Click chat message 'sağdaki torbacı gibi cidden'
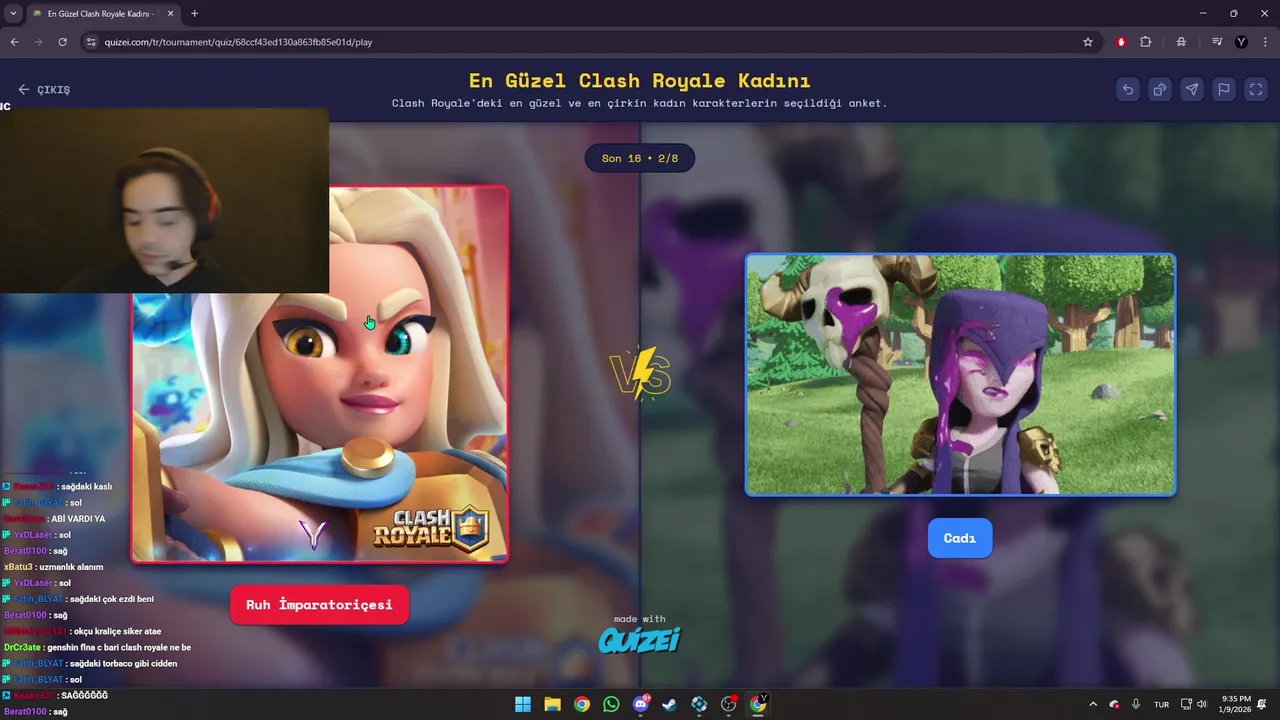The height and width of the screenshot is (720, 1280). 123,663
